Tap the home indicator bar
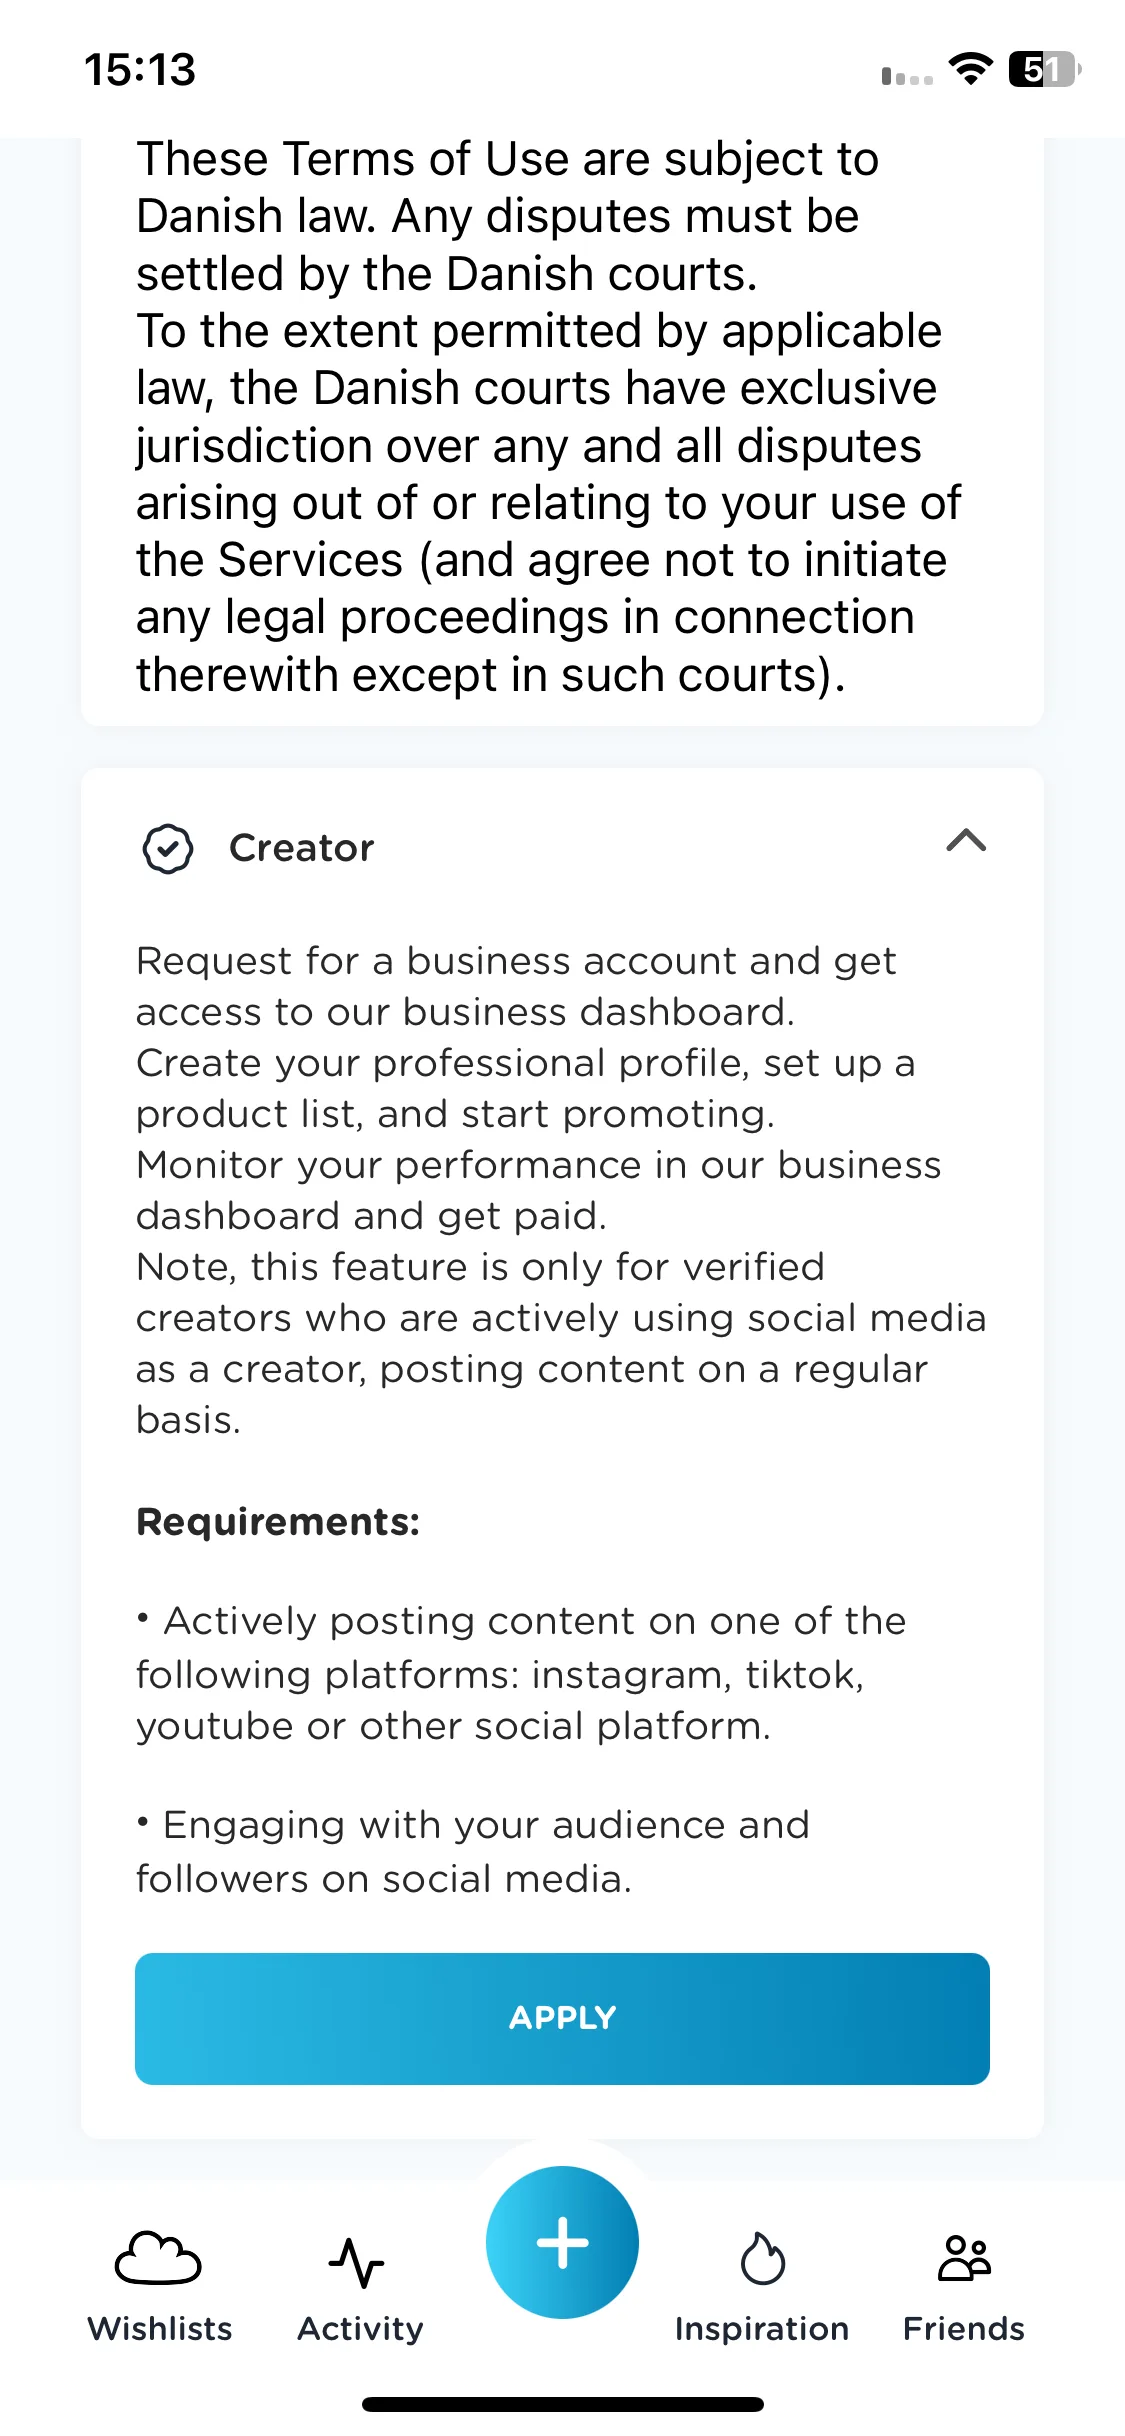Viewport: 1125px width, 2436px height. [x=562, y=2404]
